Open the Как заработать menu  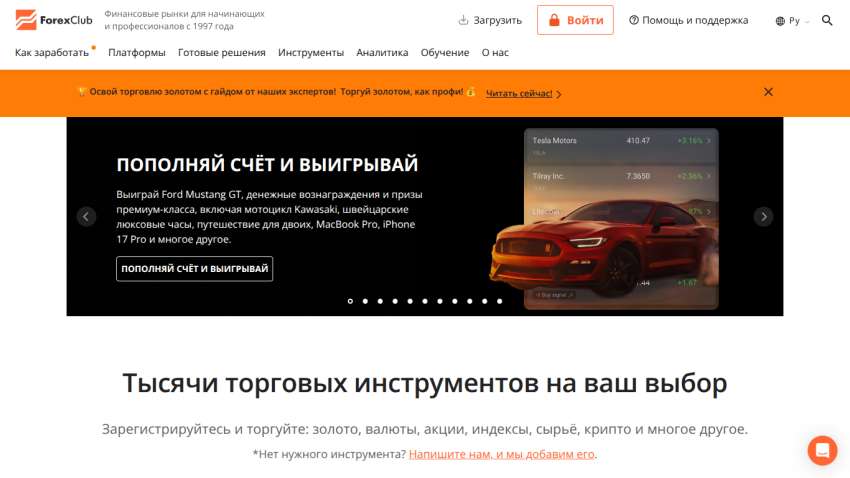(52, 53)
